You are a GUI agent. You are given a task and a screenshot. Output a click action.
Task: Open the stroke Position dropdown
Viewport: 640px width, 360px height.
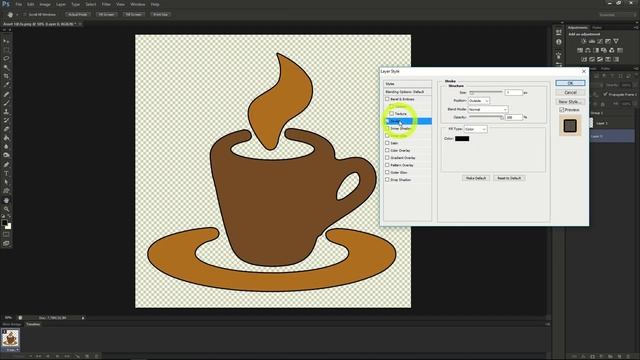point(478,101)
